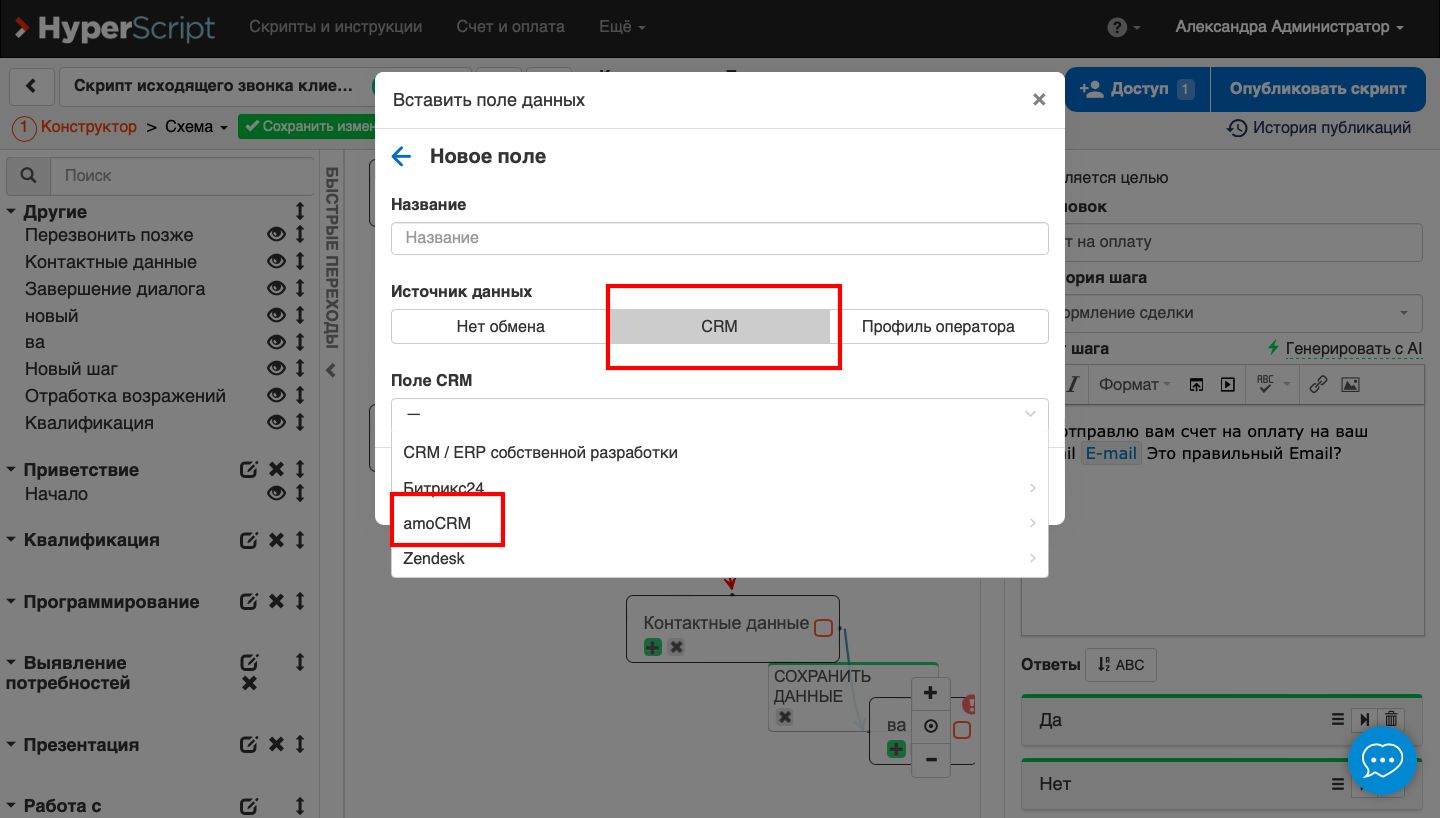Insert link in the step text editor

click(x=1318, y=384)
